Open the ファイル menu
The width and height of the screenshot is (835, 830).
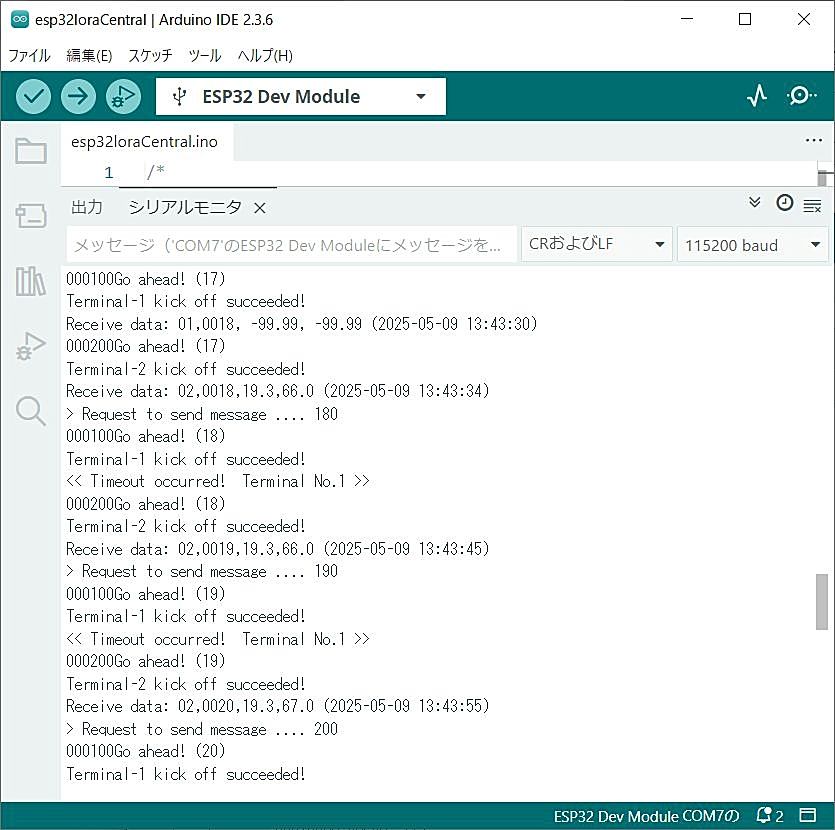(29, 55)
